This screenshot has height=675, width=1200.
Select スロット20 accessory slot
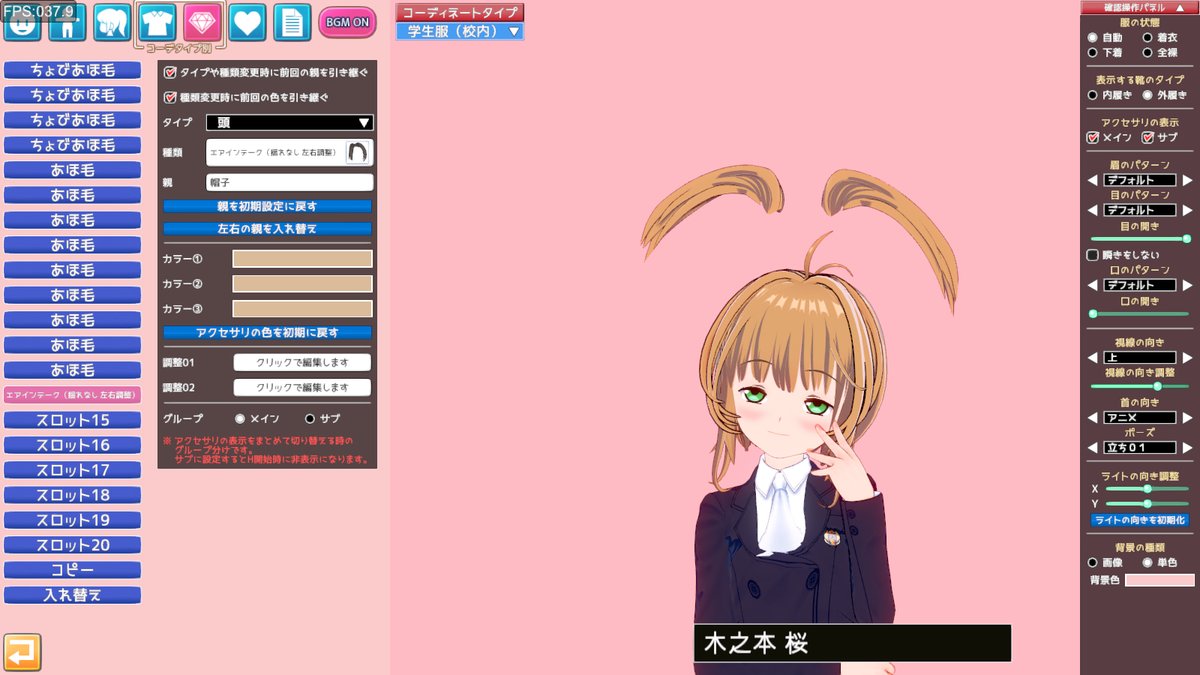point(72,545)
